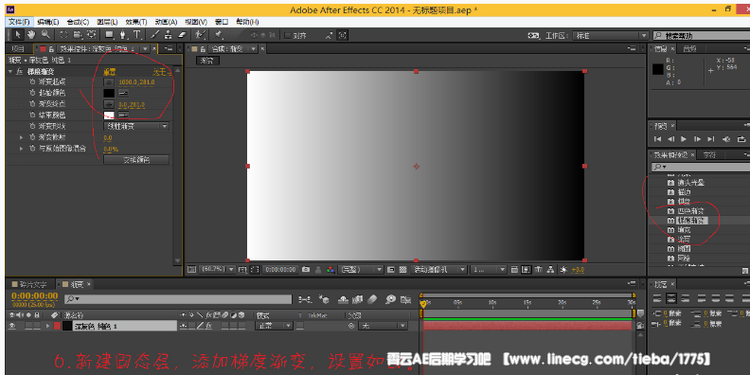Switch to the Character panel tab
Screen dimensions: 750x375
pos(709,154)
